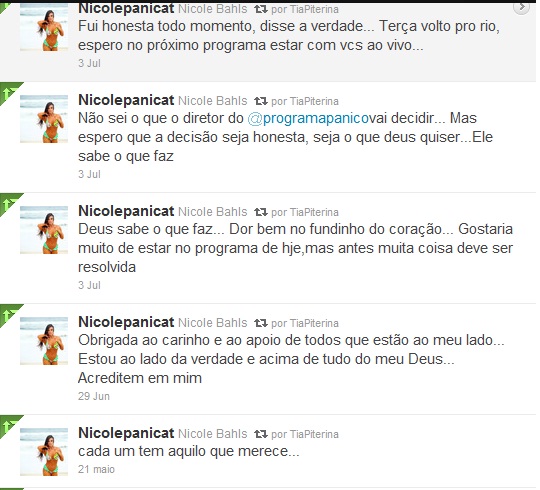Open the '21 maio' tweet timestamp
The width and height of the screenshot is (540, 490).
[96, 469]
